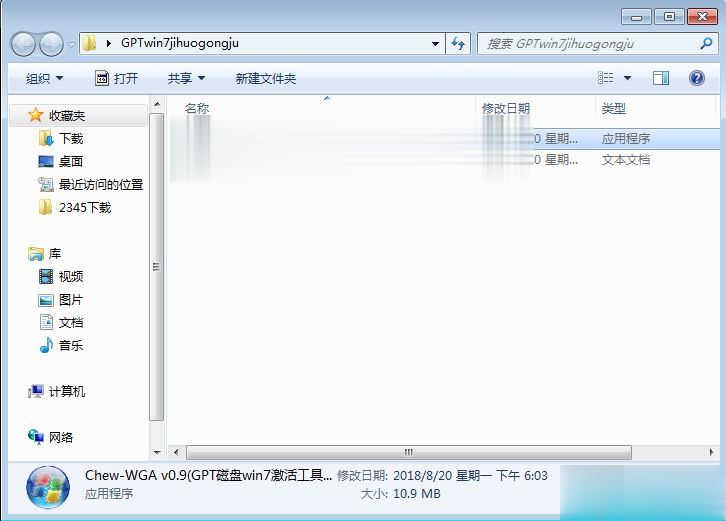Select 库 in navigation pane

(x=55, y=254)
